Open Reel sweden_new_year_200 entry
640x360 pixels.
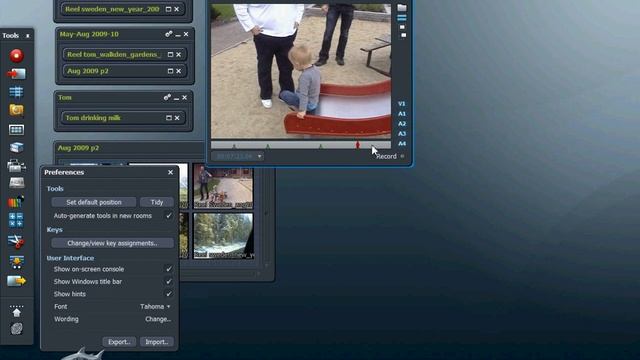(112, 9)
